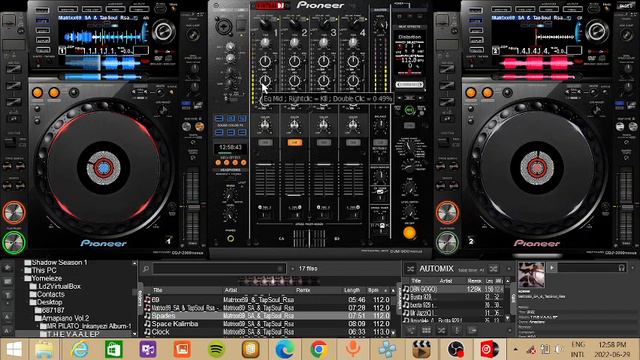The width and height of the screenshot is (640, 360).
Task: Toggle the headphone CUE button on channel 1
Action: click(265, 142)
